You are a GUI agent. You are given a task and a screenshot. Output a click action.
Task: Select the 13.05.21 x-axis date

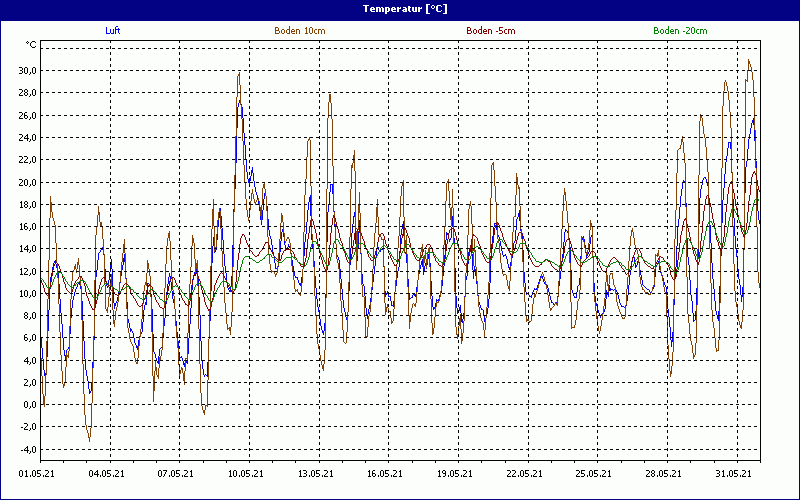coord(315,474)
